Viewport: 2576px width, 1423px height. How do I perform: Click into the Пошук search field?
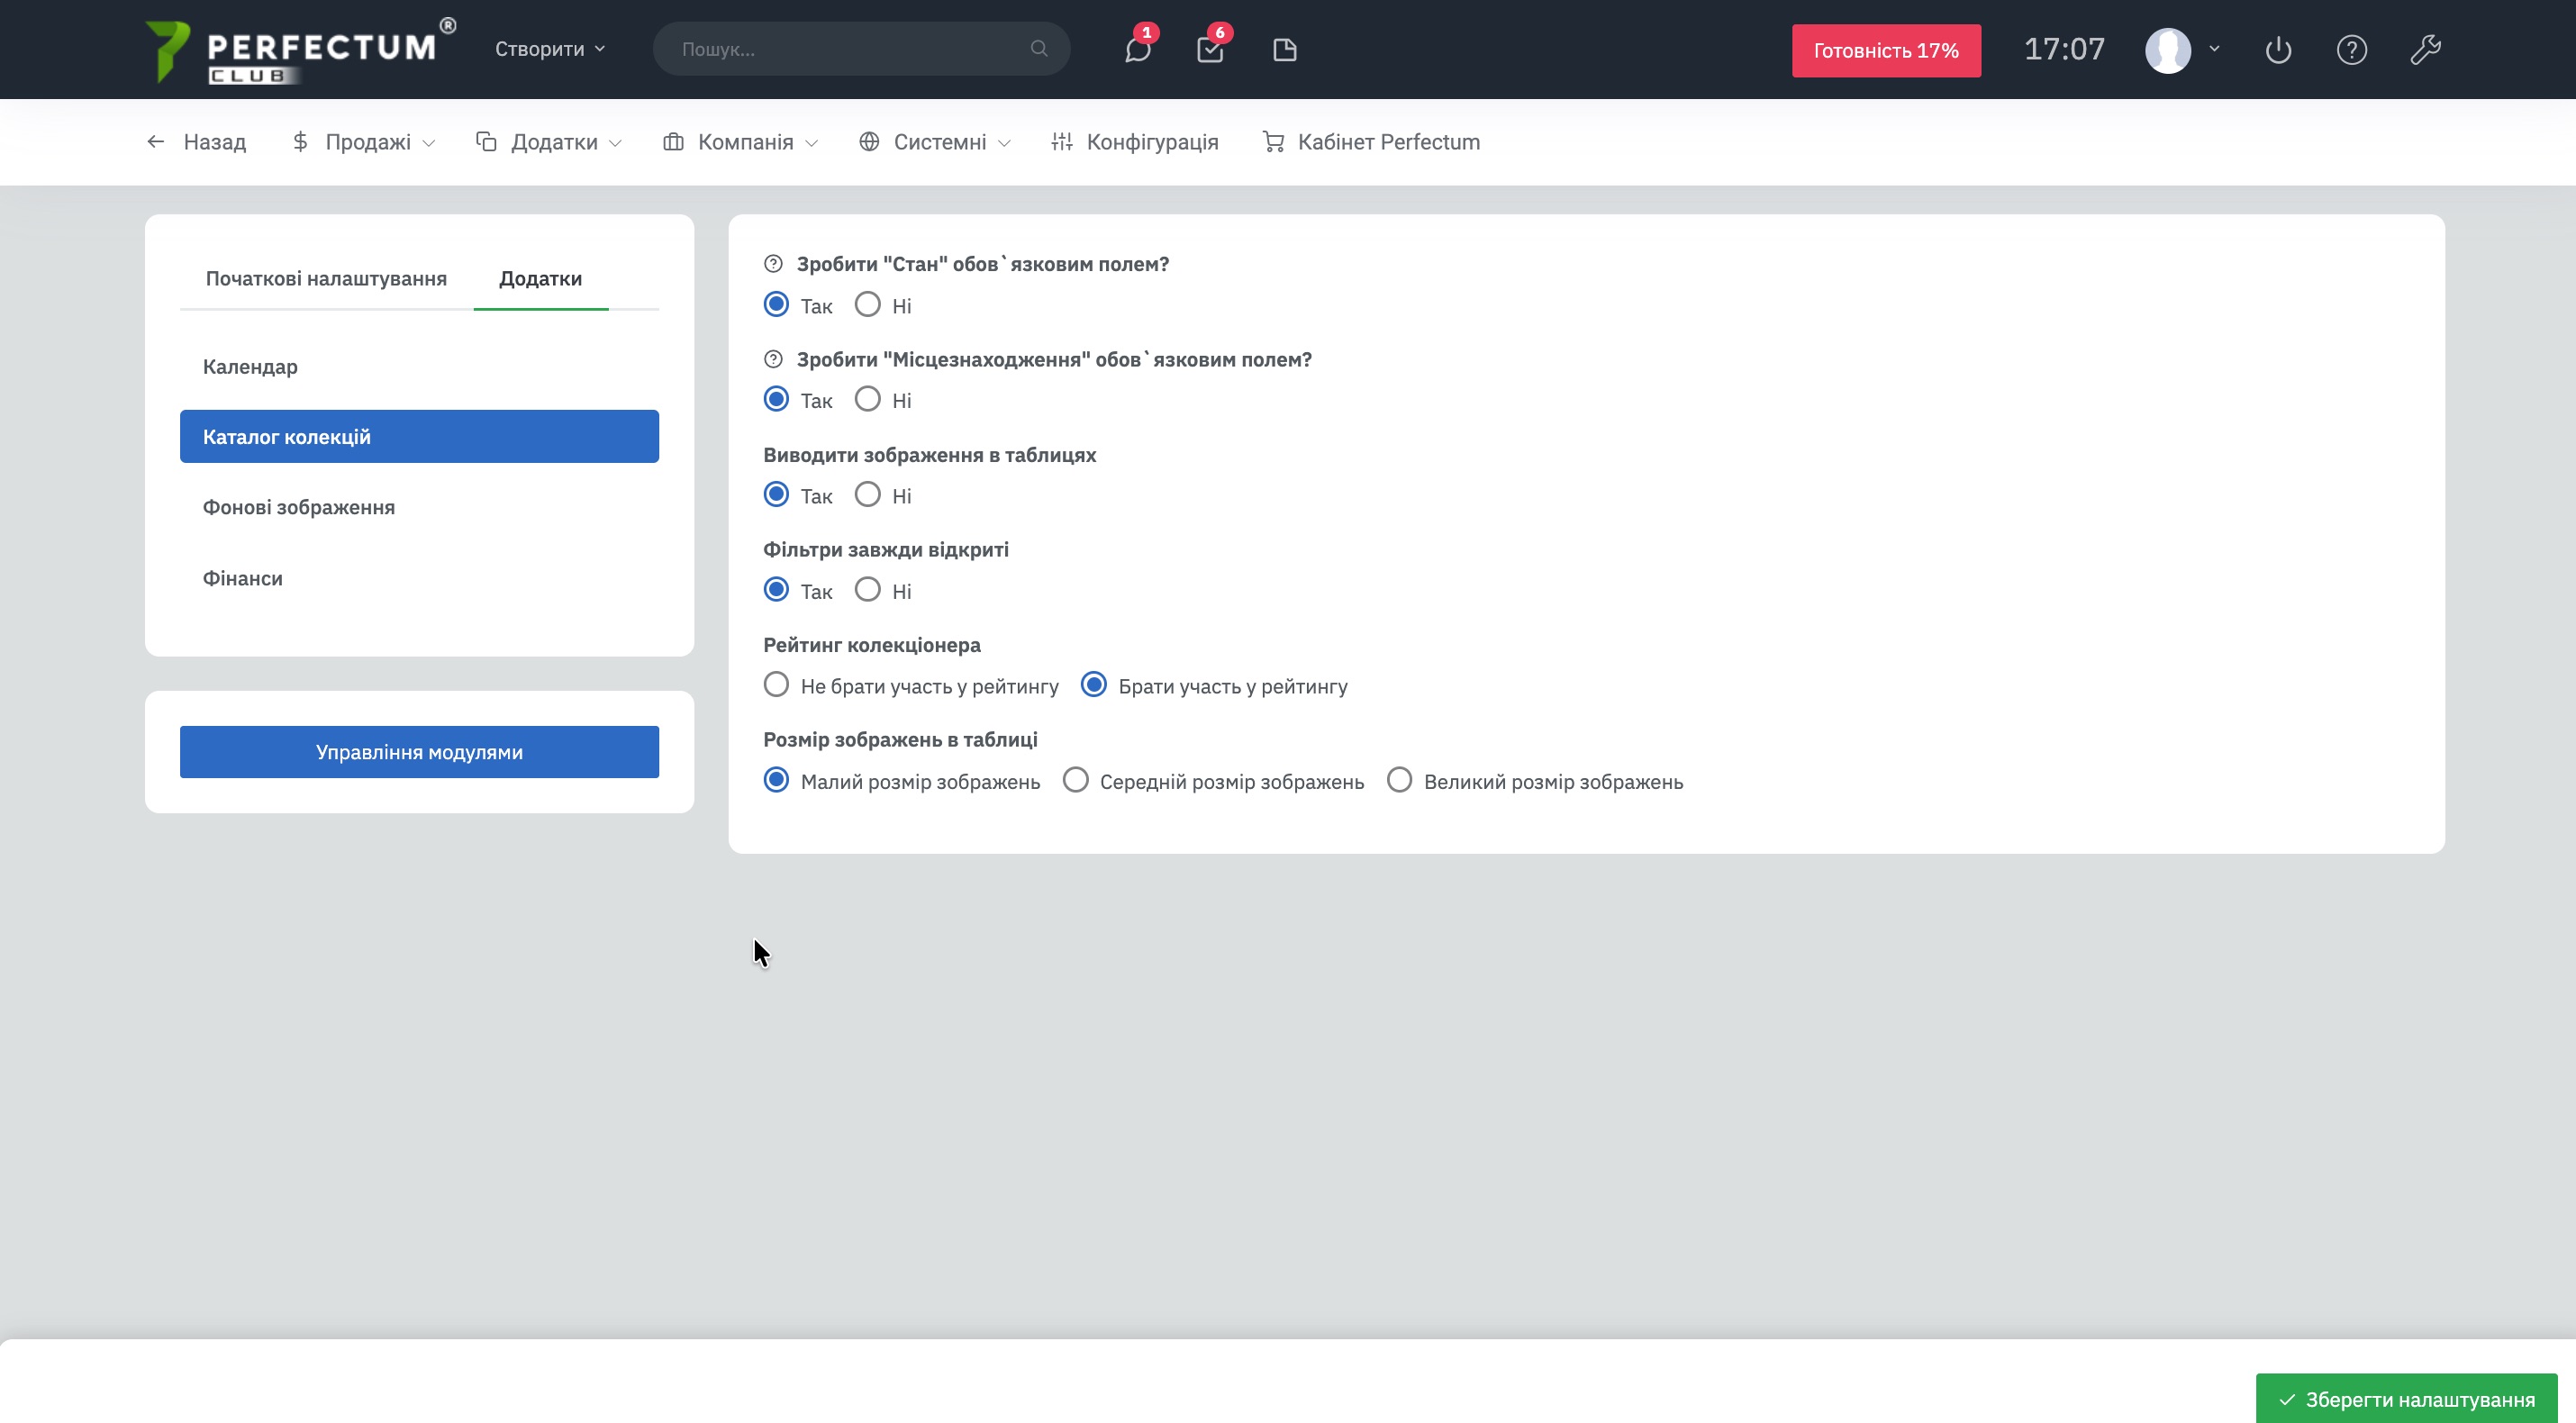pos(850,49)
